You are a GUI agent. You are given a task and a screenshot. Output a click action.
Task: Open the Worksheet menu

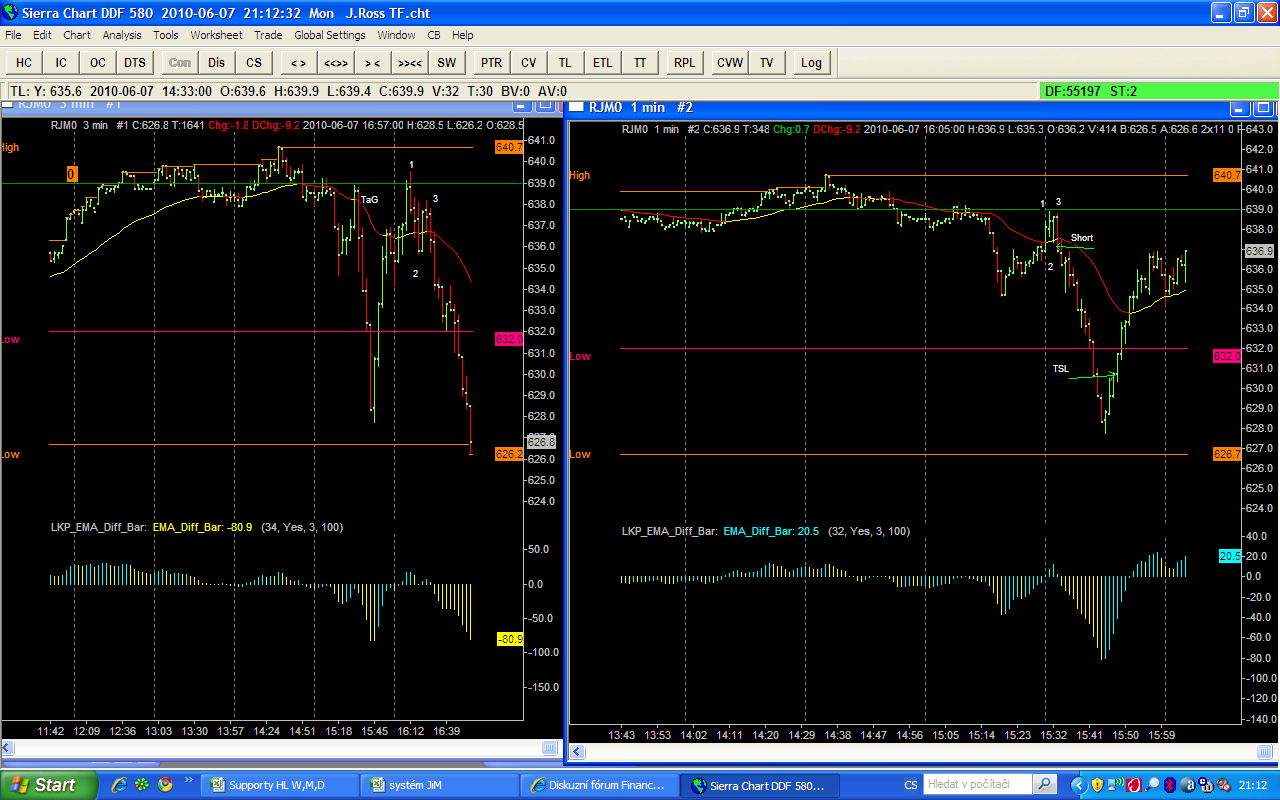point(216,35)
